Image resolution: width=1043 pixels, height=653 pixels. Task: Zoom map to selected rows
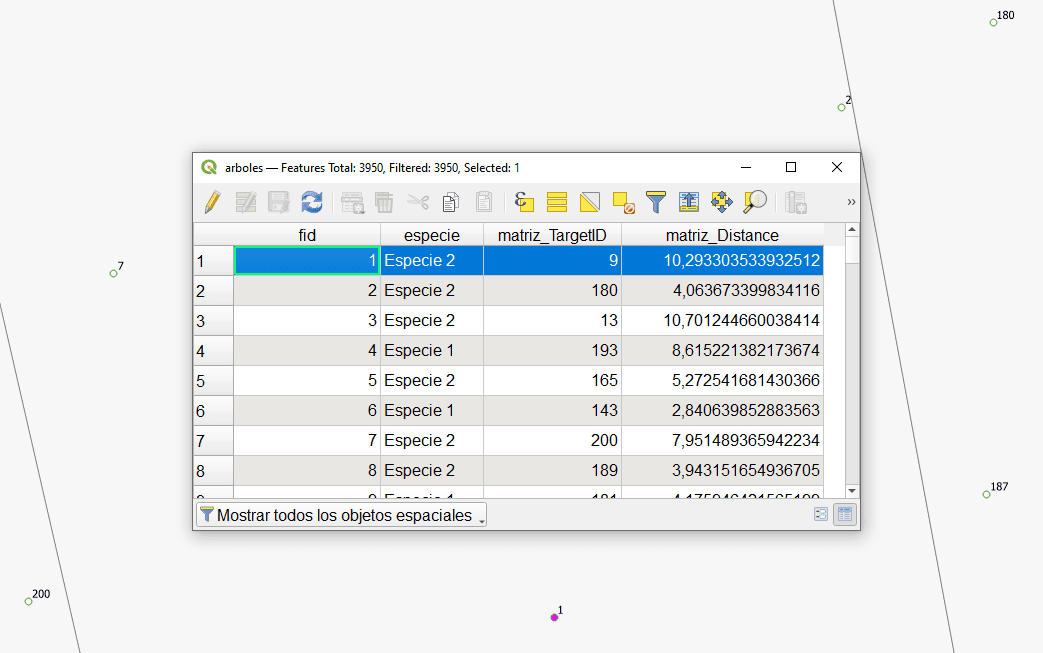(755, 202)
